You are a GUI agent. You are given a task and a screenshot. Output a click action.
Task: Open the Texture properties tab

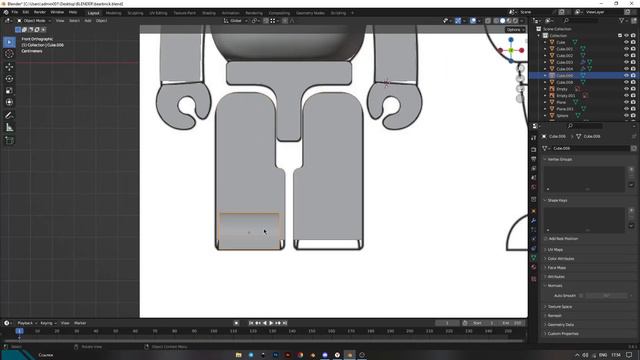(533, 279)
